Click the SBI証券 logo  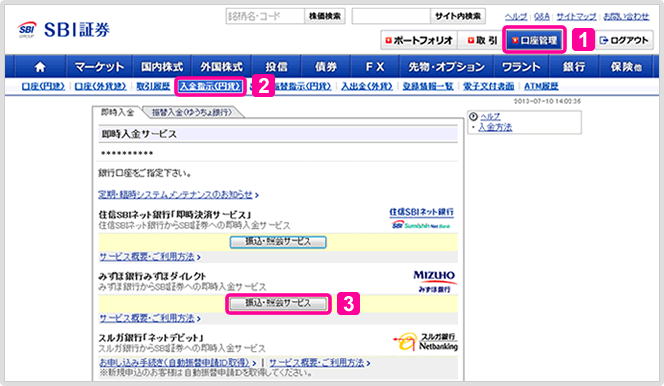(64, 30)
